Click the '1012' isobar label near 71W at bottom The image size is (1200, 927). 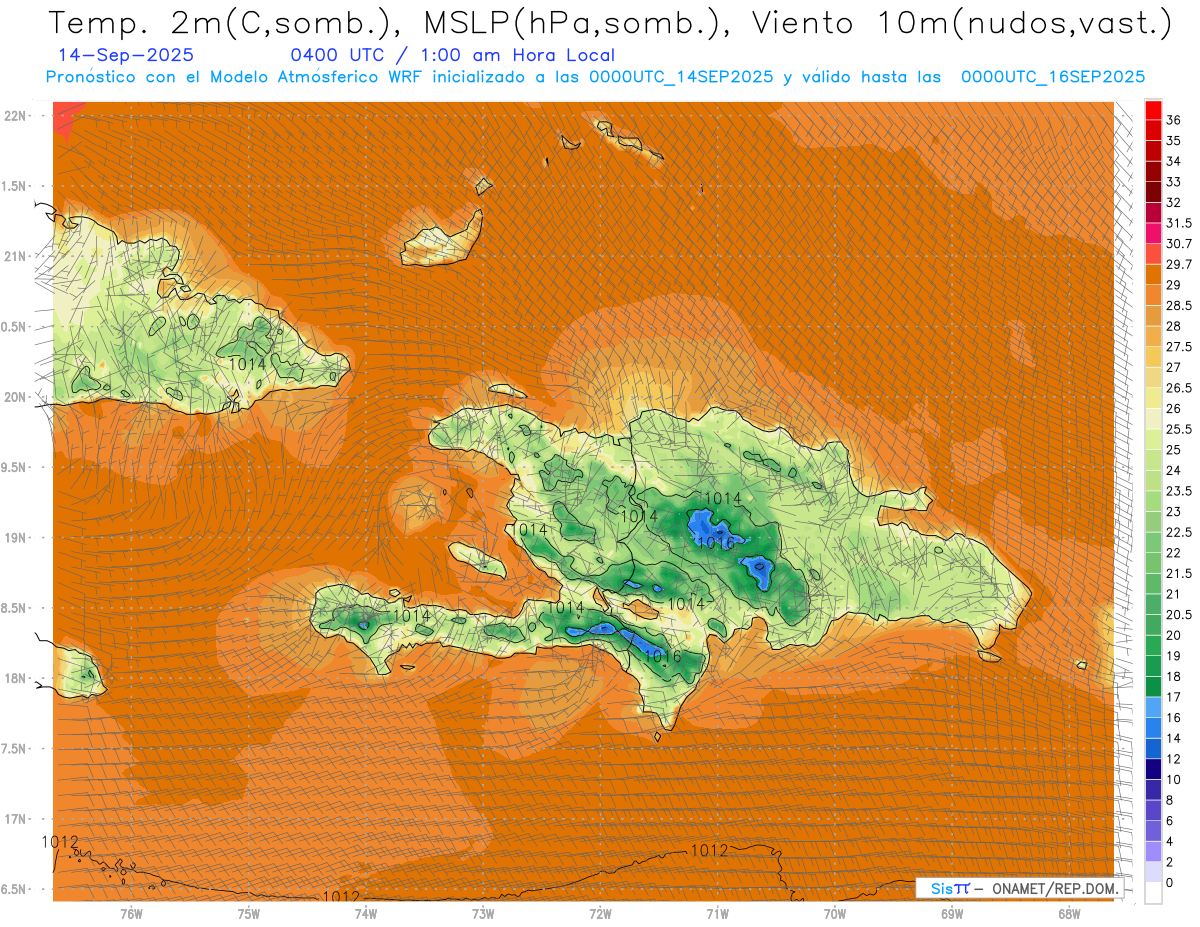click(x=709, y=851)
